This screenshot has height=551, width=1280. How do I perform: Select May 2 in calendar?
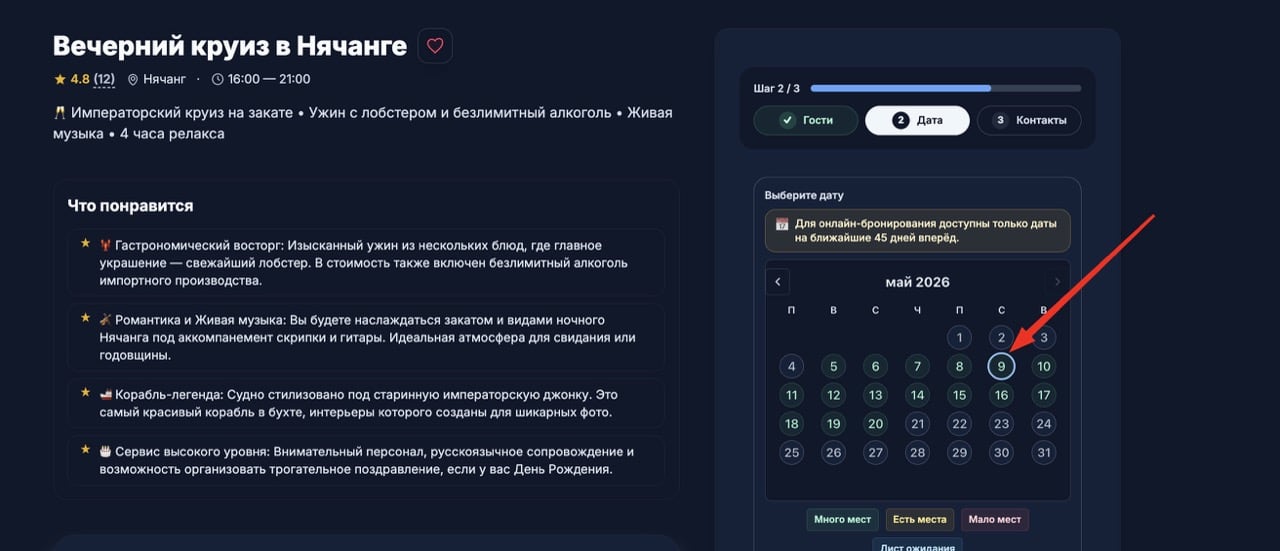[x=1001, y=338]
